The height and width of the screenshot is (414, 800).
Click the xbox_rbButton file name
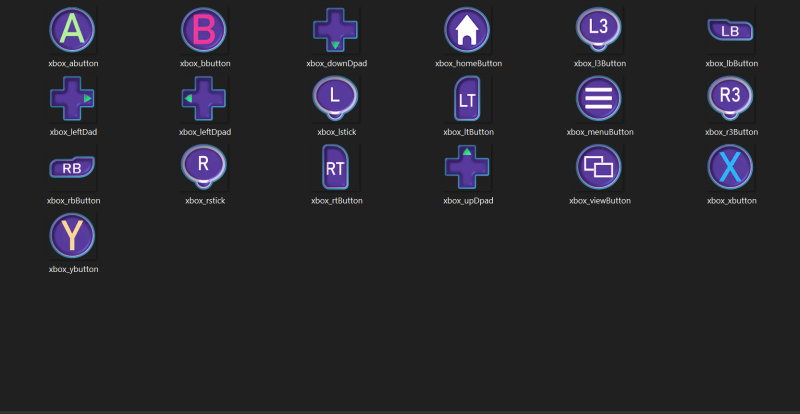tap(73, 201)
